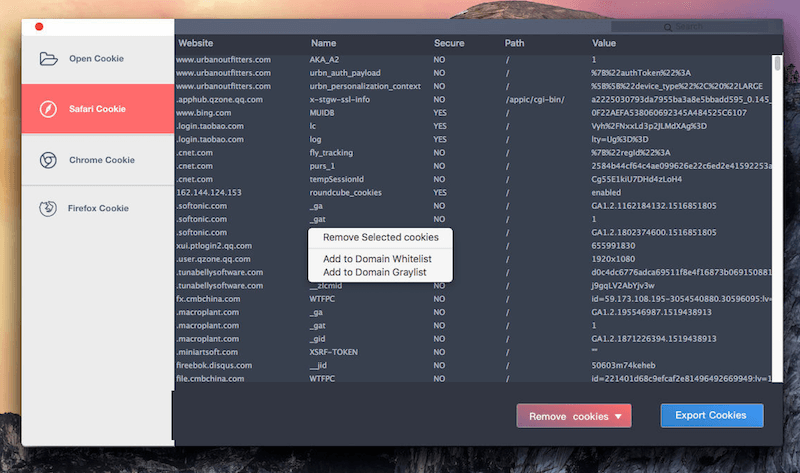Click the softonic.com _gat cookie name
The height and width of the screenshot is (473, 800).
(x=317, y=219)
